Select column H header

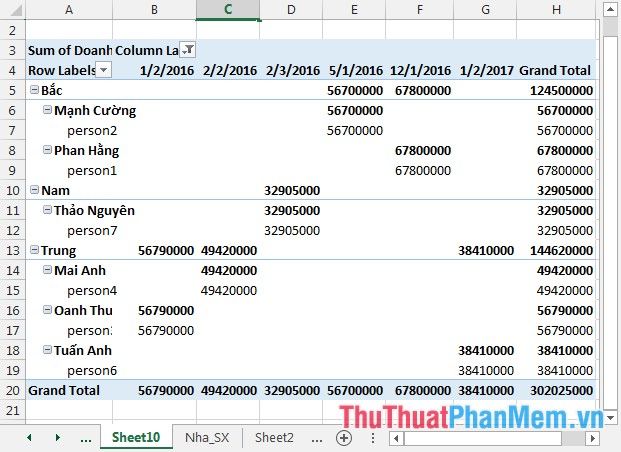tap(556, 10)
